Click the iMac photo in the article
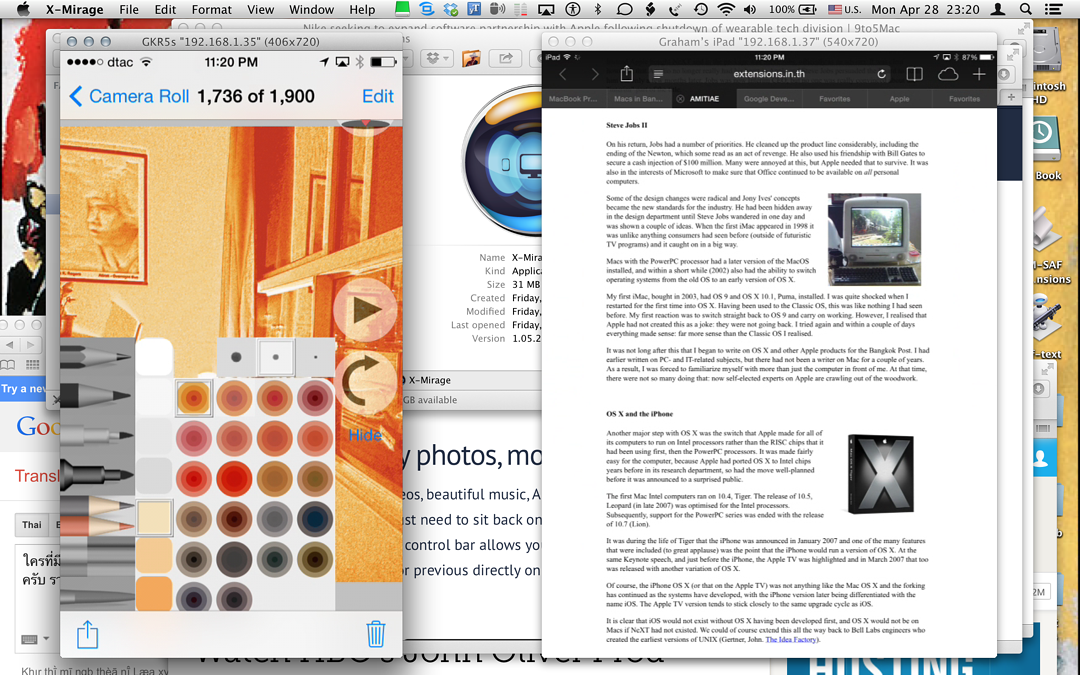The image size is (1080, 675). [x=875, y=239]
